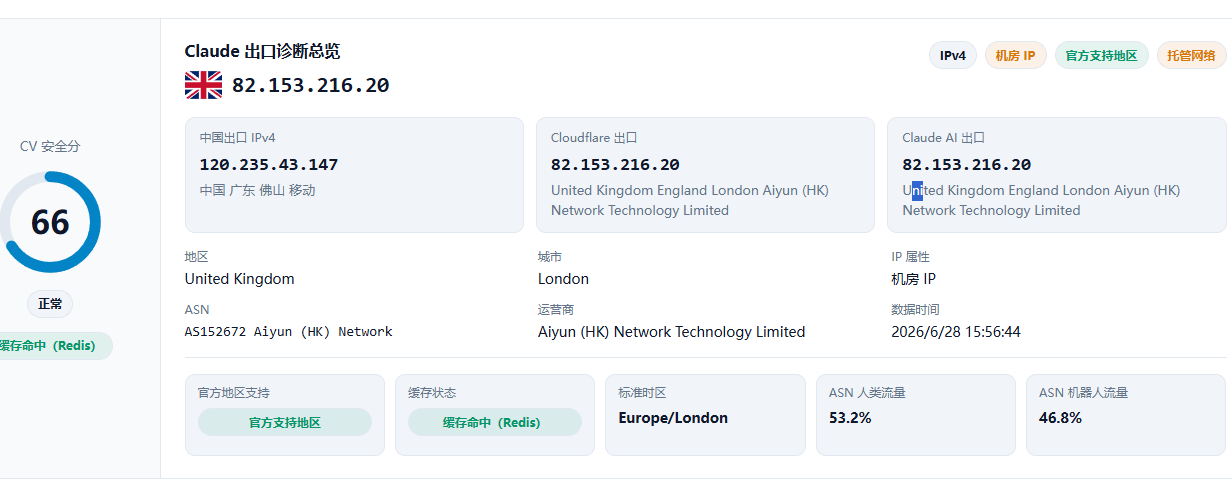The image size is (1232, 484).
Task: Click the 中国出口 IPv4 label
Action: tap(237, 138)
